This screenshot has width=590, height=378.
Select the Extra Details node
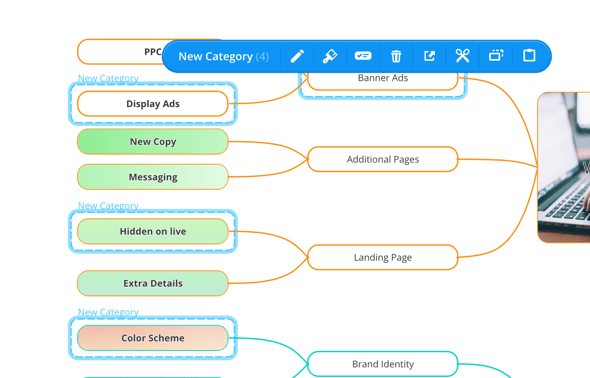153,283
